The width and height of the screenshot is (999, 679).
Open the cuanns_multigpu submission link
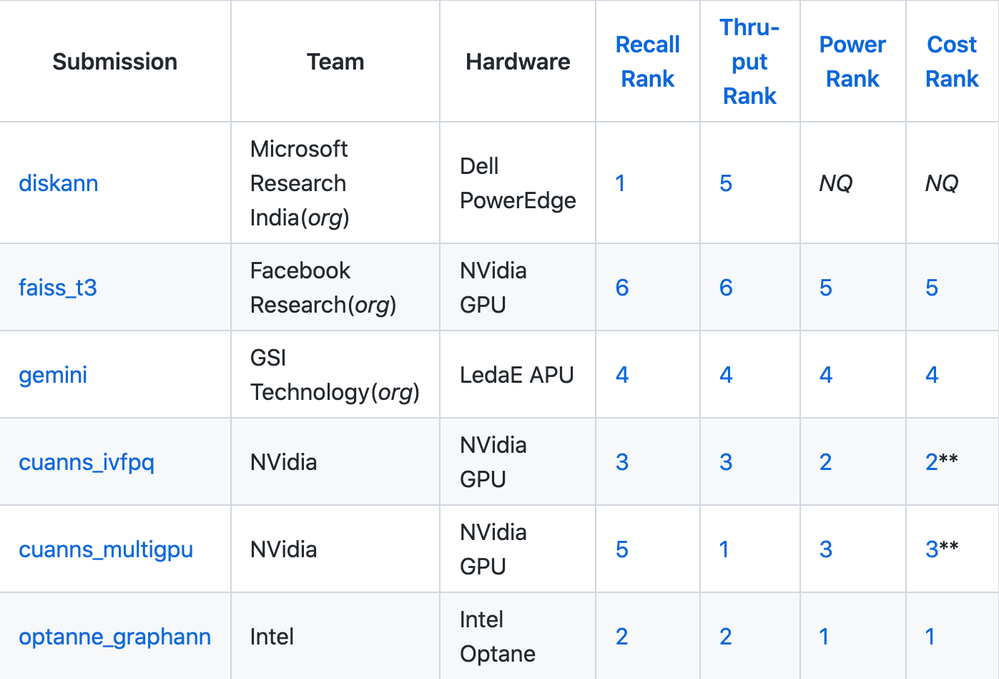coord(106,550)
